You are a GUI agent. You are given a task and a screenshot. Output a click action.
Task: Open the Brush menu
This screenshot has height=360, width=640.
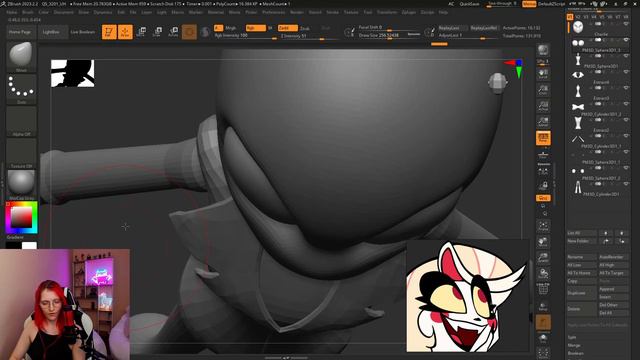tap(28, 12)
